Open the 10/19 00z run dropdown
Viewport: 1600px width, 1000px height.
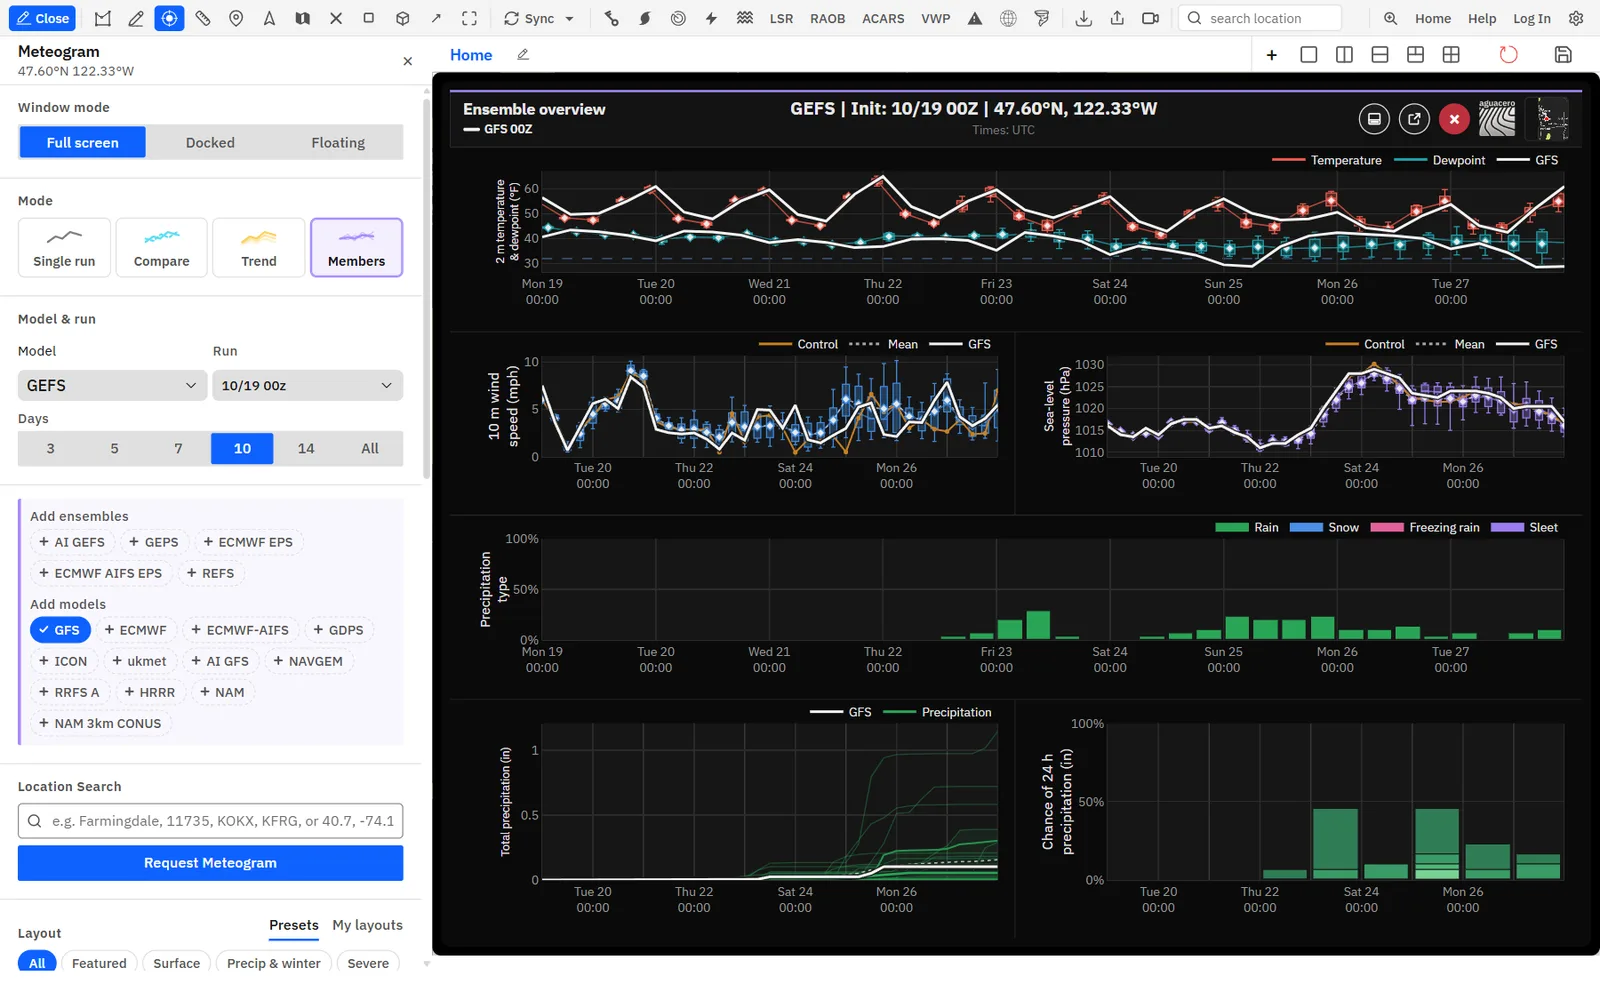tap(307, 385)
